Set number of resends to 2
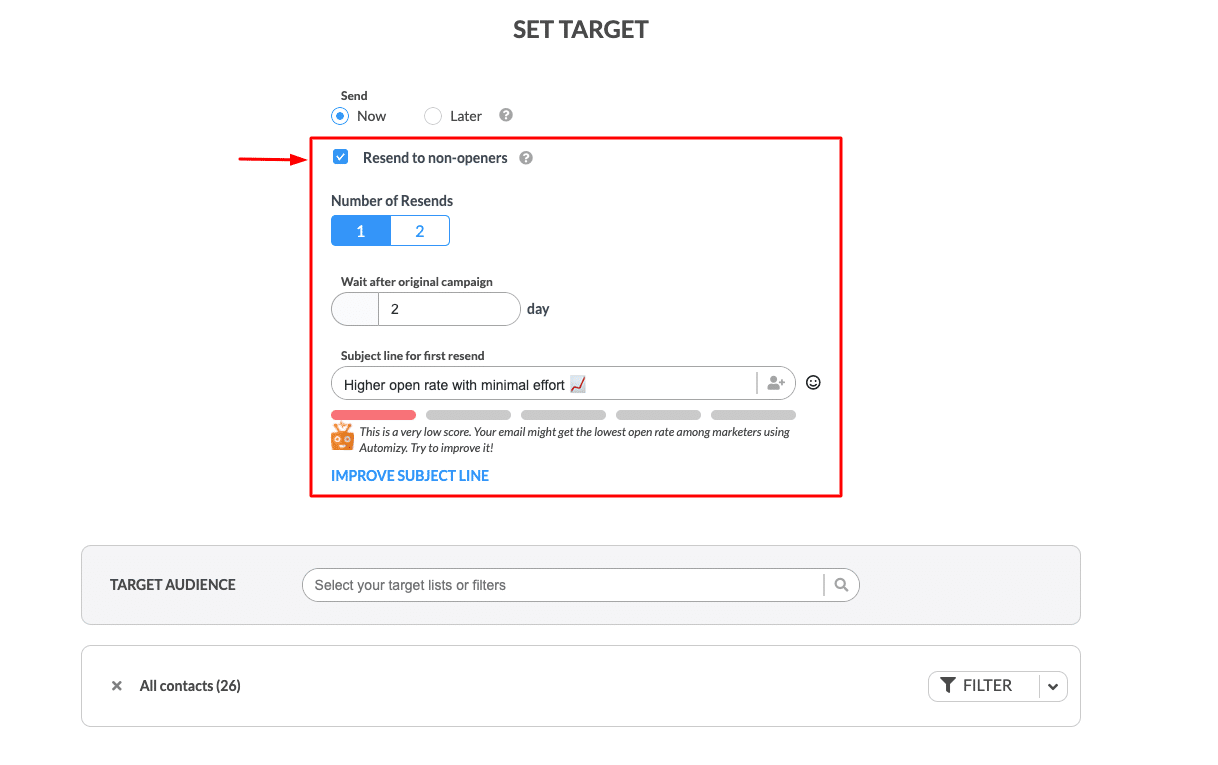The image size is (1218, 765). 420,231
